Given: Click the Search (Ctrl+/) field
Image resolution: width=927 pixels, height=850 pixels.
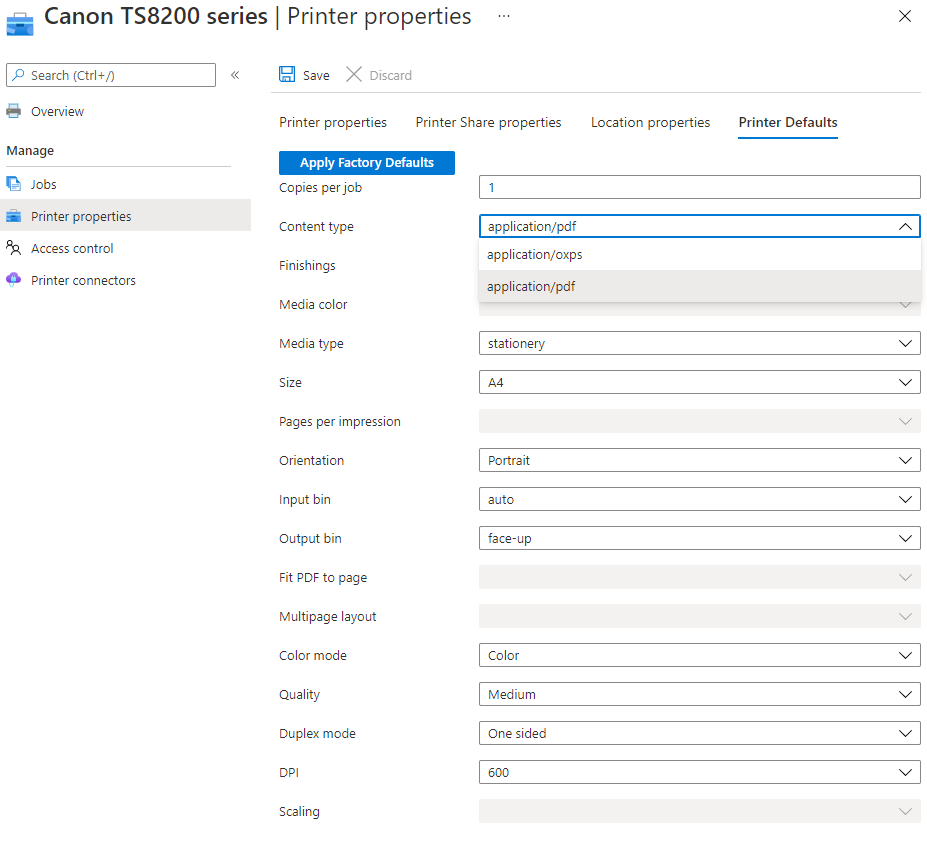Looking at the screenshot, I should pos(111,75).
